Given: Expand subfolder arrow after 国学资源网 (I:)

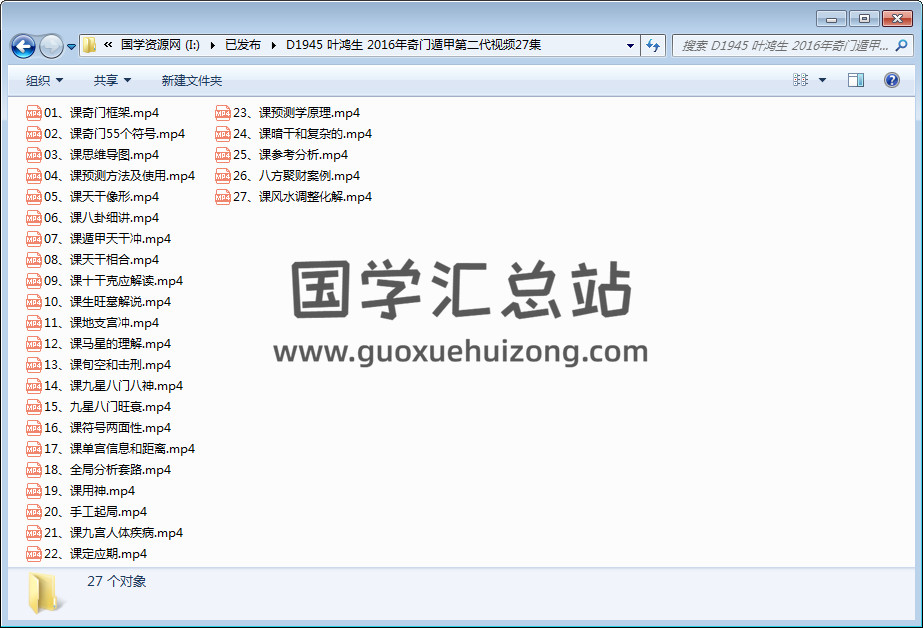Looking at the screenshot, I should pyautogui.click(x=213, y=45).
